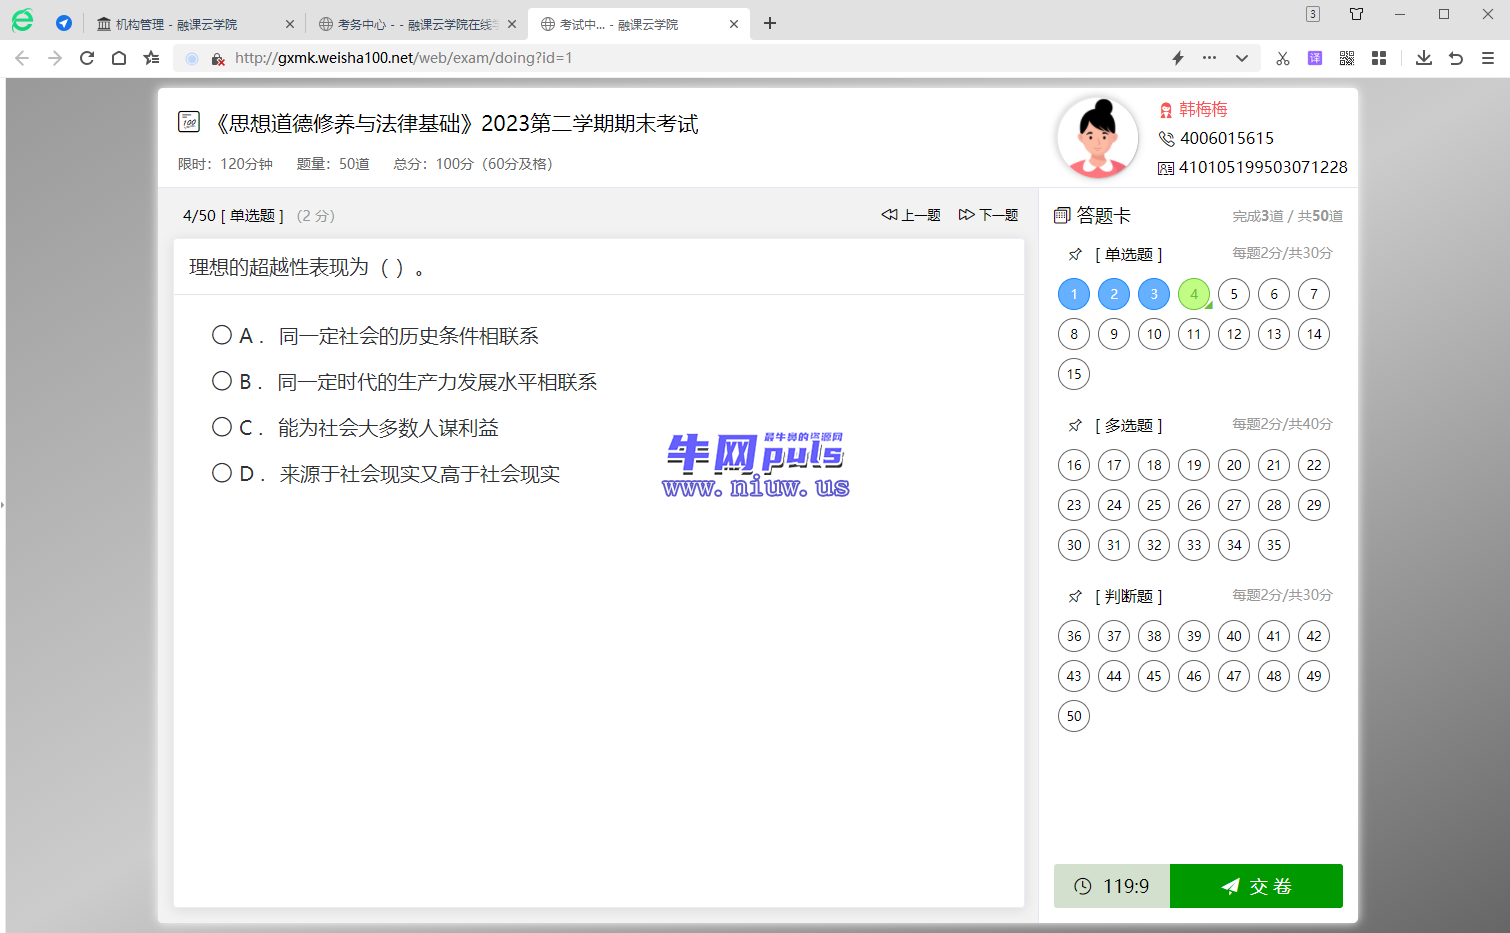The image size is (1510, 933).
Task: Click the blue paper-plane pinned tab icon
Action: pyautogui.click(x=64, y=23)
